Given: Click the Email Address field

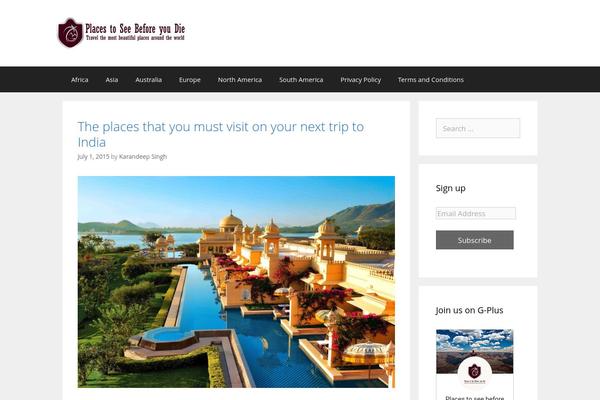Looking at the screenshot, I should pos(476,213).
